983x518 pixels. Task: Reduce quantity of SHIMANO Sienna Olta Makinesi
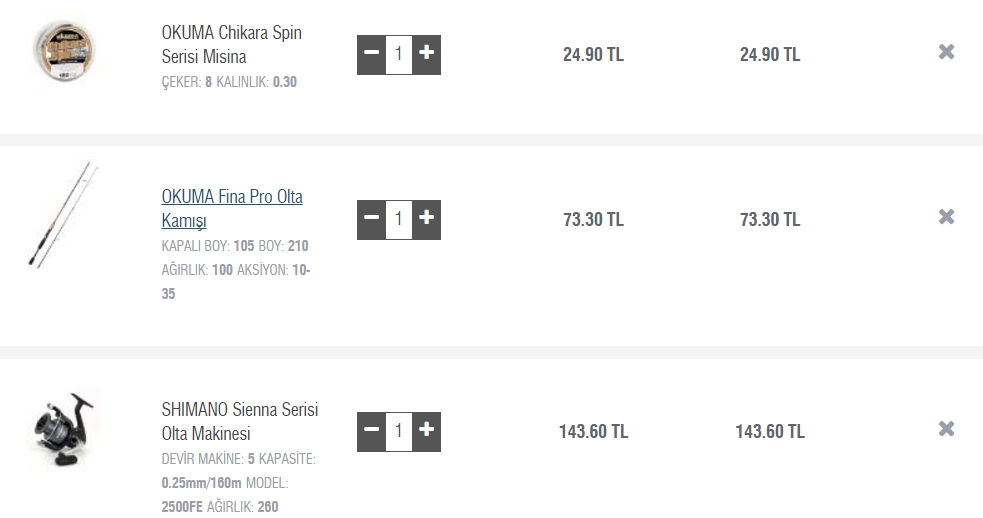click(371, 431)
